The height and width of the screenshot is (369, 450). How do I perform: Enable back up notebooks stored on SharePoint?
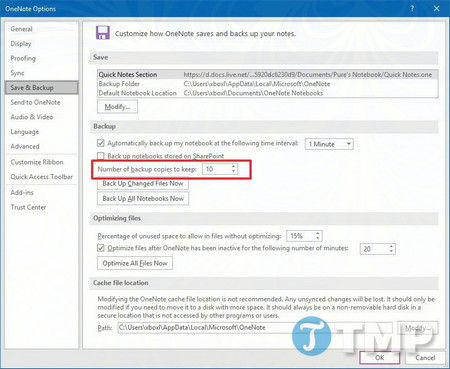(101, 156)
